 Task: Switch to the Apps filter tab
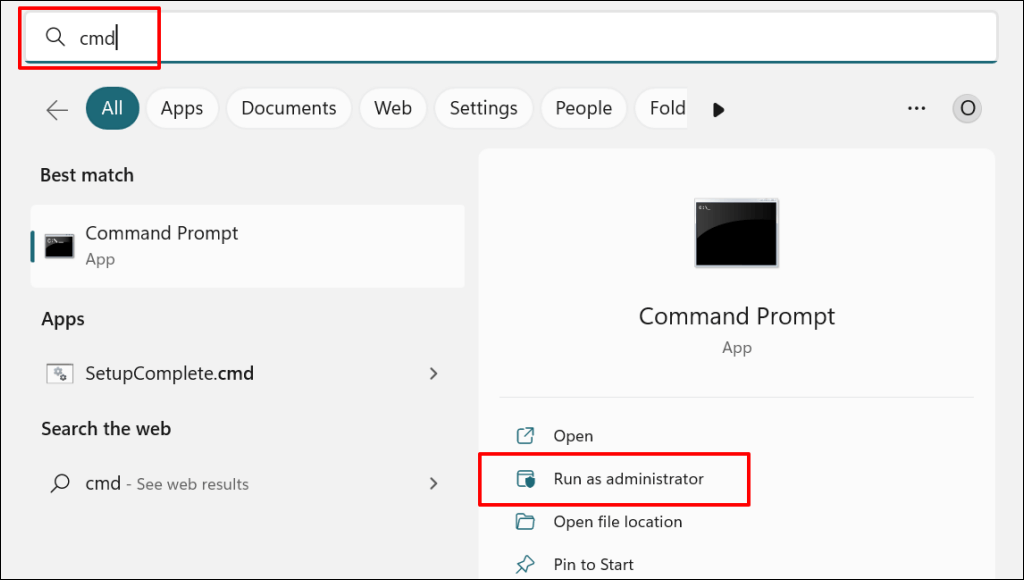tap(182, 108)
